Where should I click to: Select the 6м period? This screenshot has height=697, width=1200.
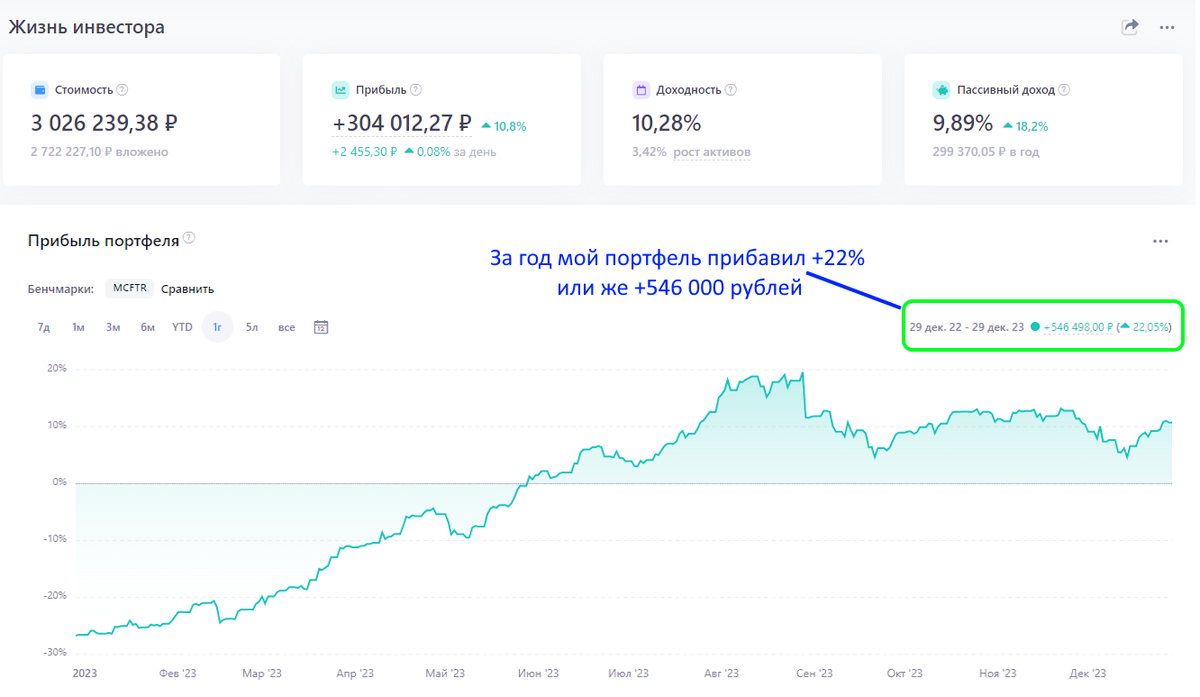pyautogui.click(x=147, y=327)
